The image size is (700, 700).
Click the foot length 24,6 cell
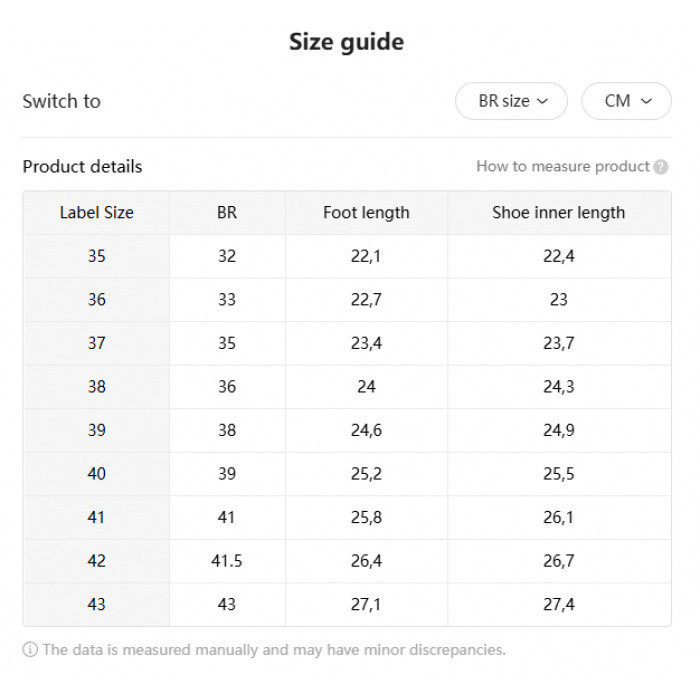(x=366, y=430)
